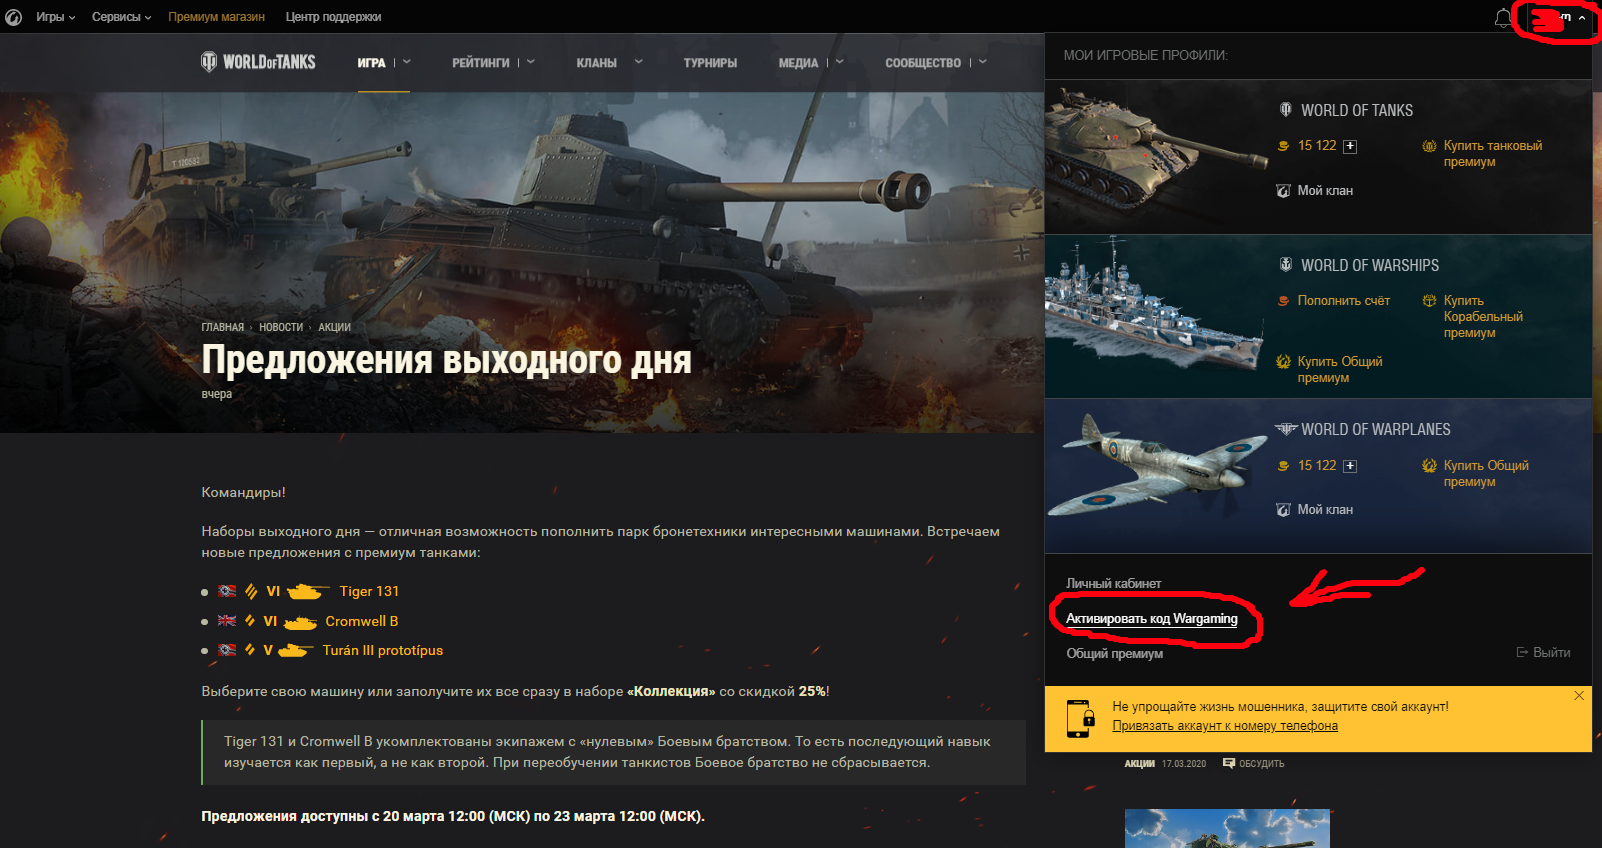Open the ИГРА navigation tab

[371, 63]
